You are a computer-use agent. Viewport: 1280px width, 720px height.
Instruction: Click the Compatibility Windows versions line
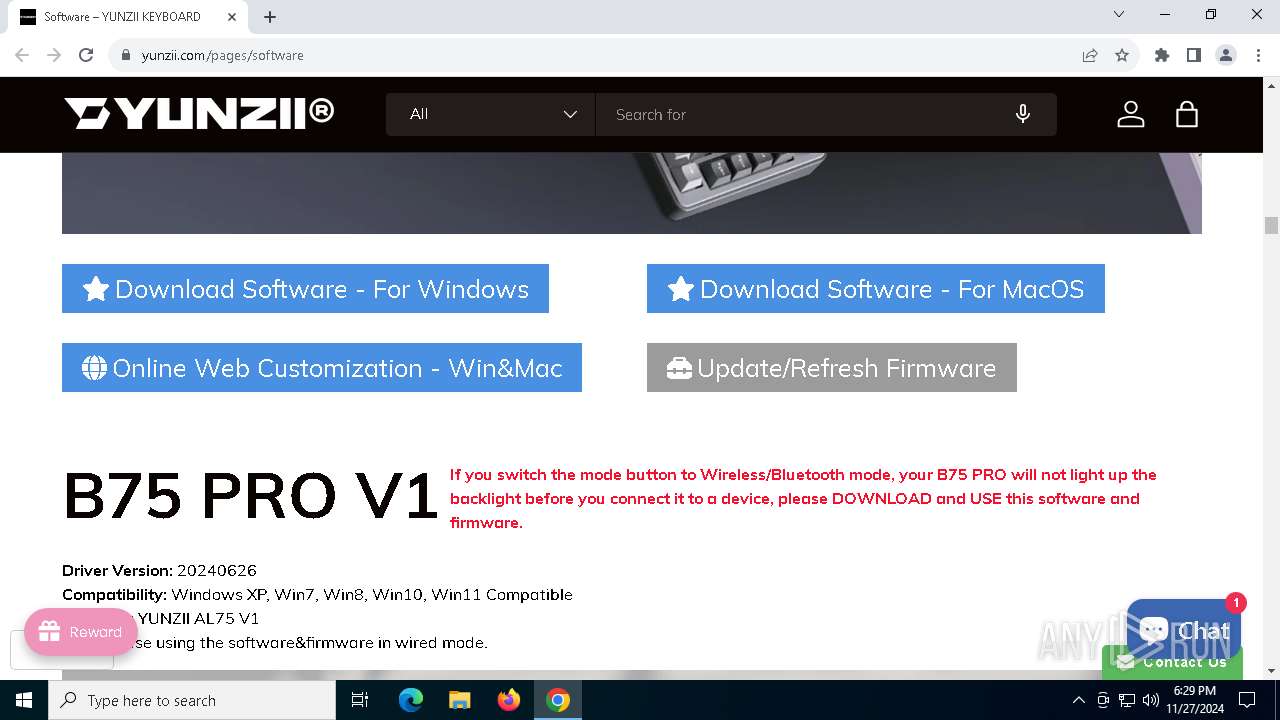point(317,594)
